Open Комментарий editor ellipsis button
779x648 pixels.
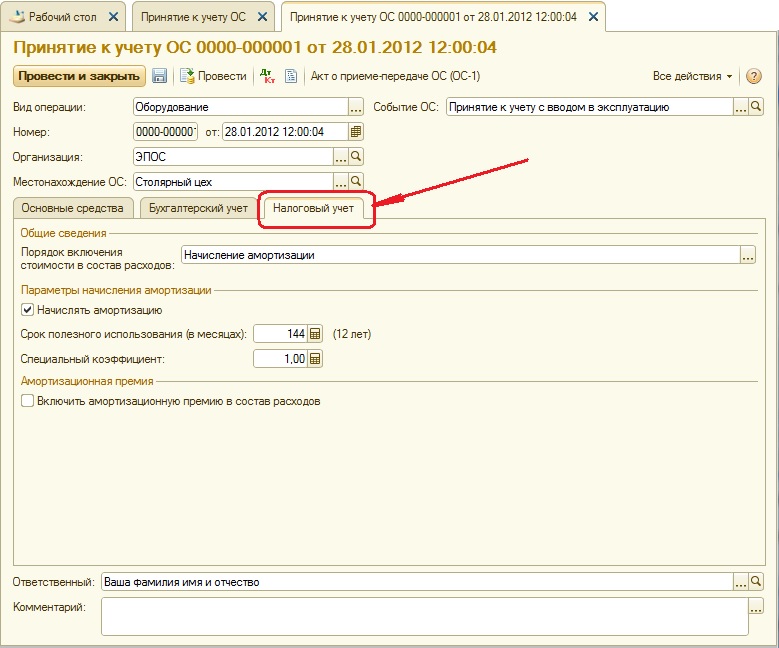coord(756,607)
